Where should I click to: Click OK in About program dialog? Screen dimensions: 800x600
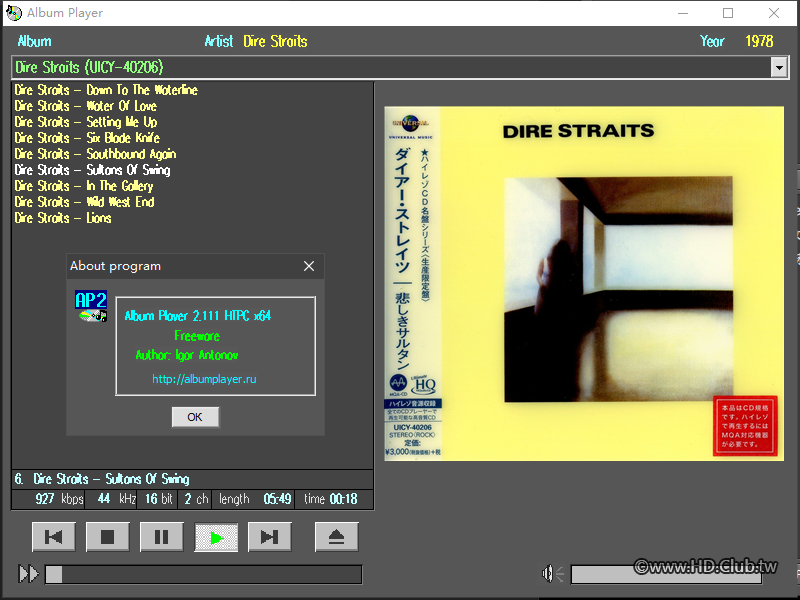195,417
